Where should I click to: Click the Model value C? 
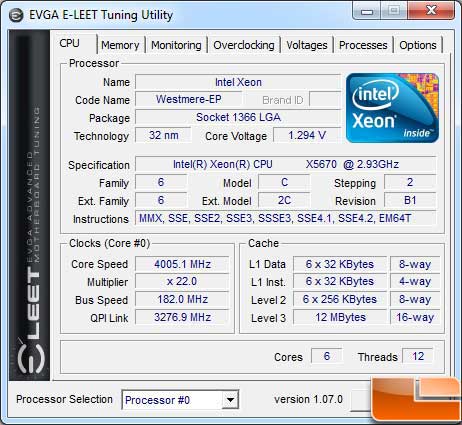point(284,182)
